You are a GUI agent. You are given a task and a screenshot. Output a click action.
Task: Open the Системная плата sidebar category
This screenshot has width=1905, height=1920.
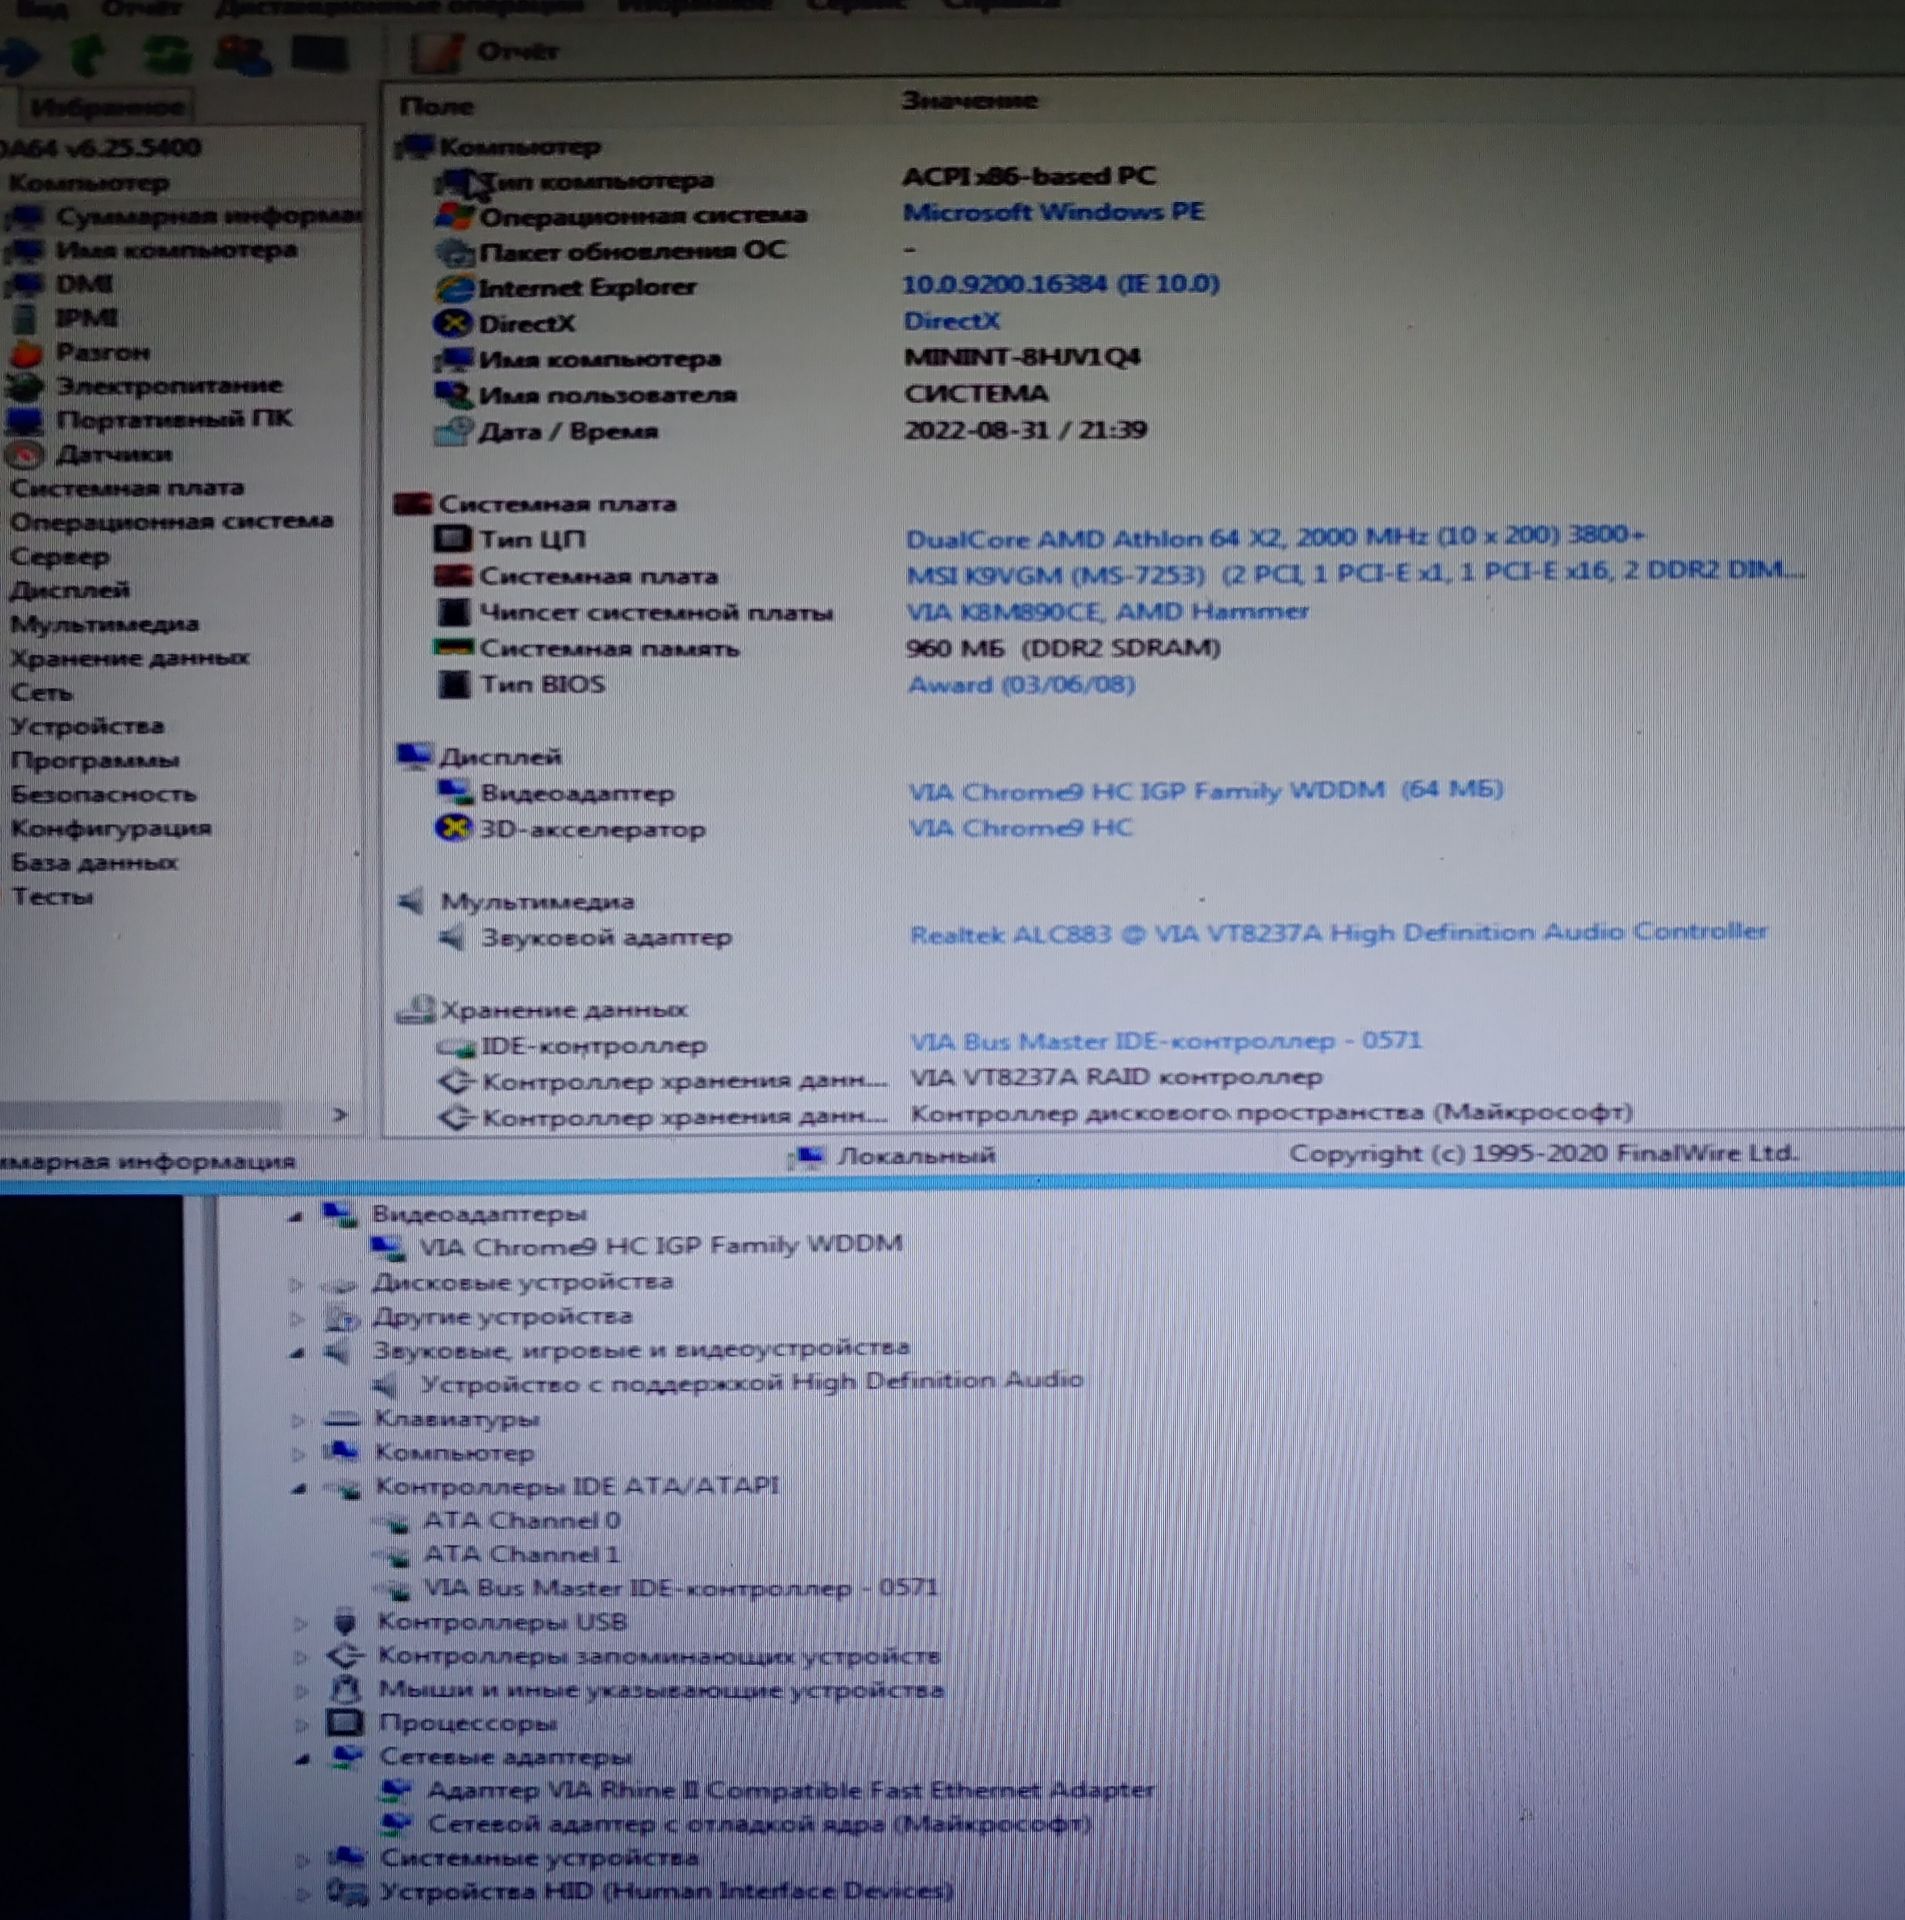pyautogui.click(x=126, y=488)
